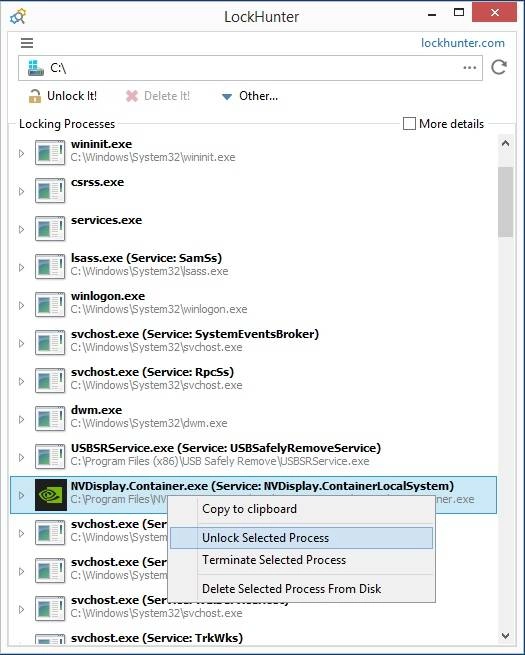Screen dimensions: 525x655
Task: Expand svchost SystemEventsBroker entry
Action: tap(21, 343)
